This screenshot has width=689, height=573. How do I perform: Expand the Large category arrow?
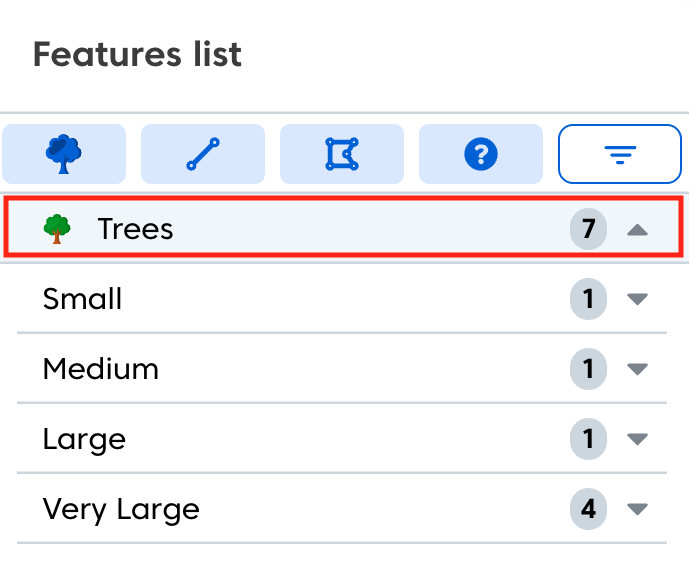637,439
